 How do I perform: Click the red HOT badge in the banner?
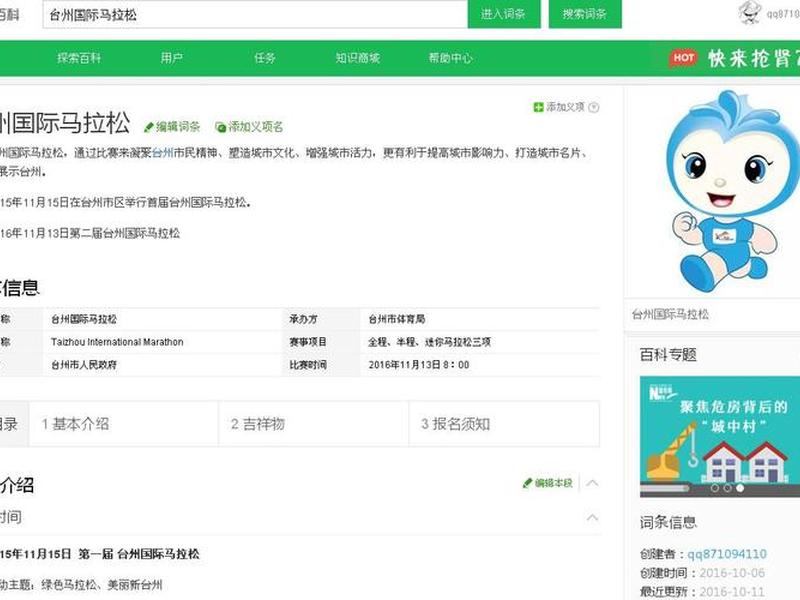(x=683, y=58)
